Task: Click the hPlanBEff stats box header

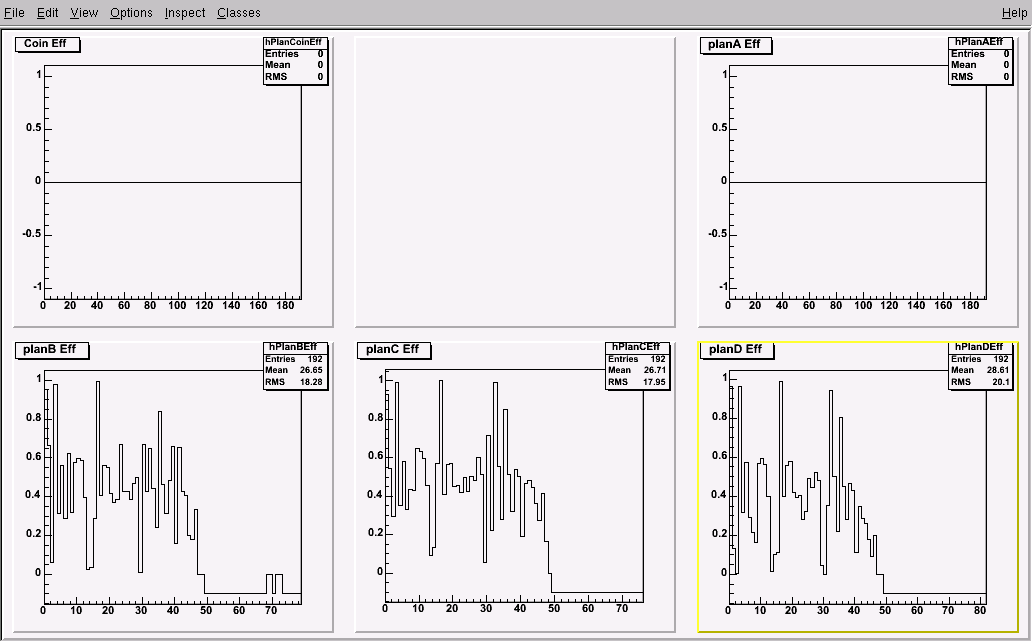Action: [294, 347]
